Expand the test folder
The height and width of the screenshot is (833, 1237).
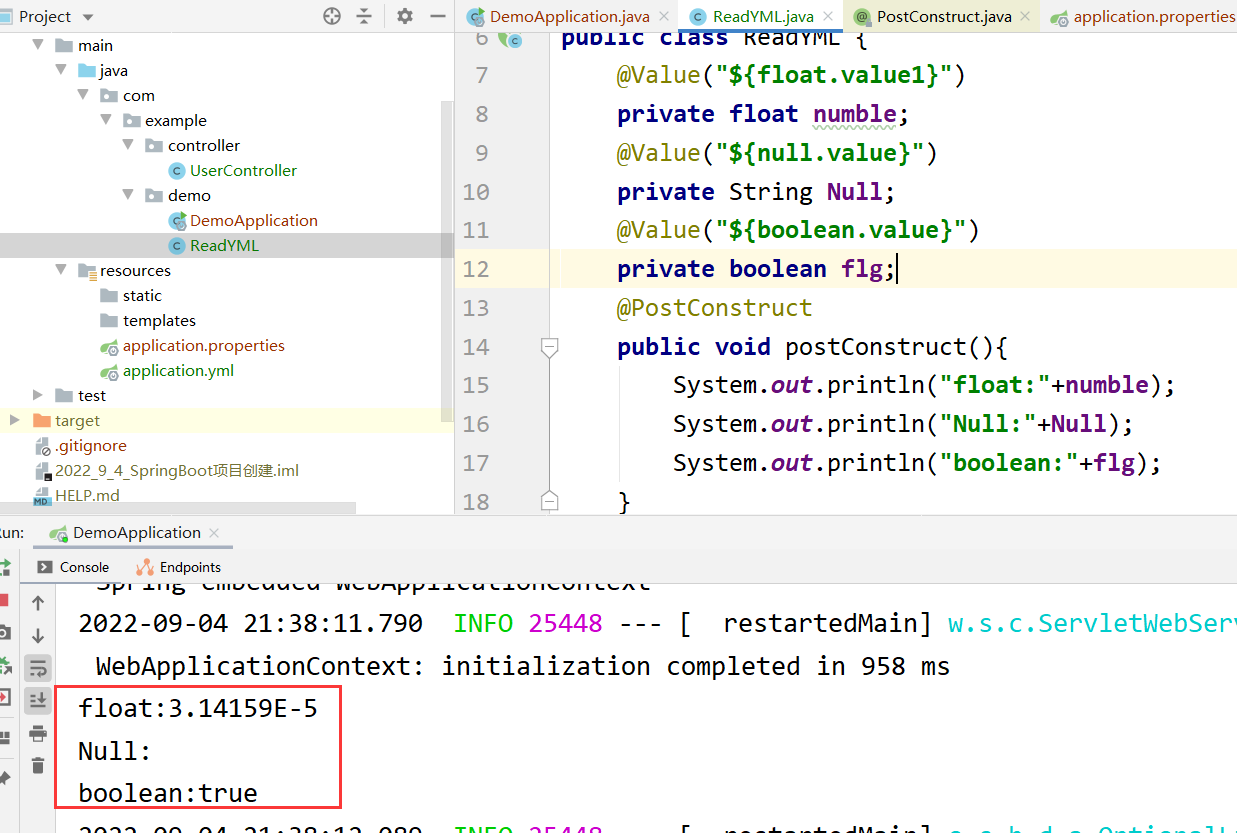[x=38, y=395]
